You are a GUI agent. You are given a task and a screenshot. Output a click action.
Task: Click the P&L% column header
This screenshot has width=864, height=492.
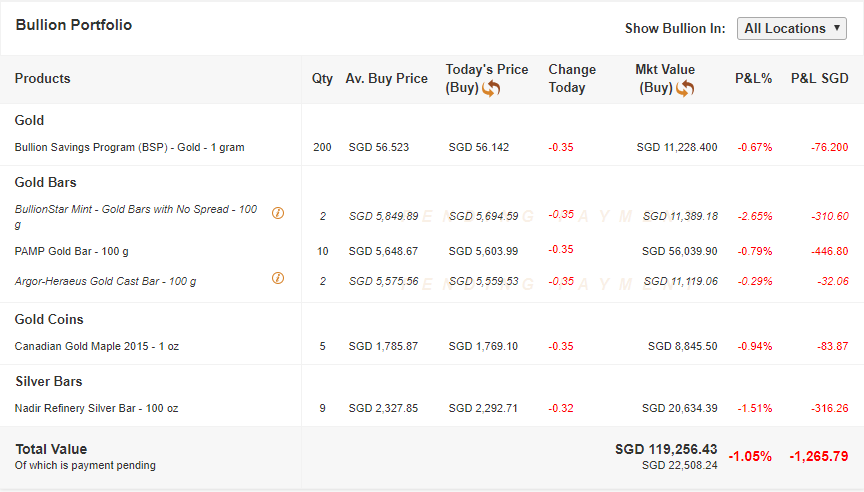point(753,78)
